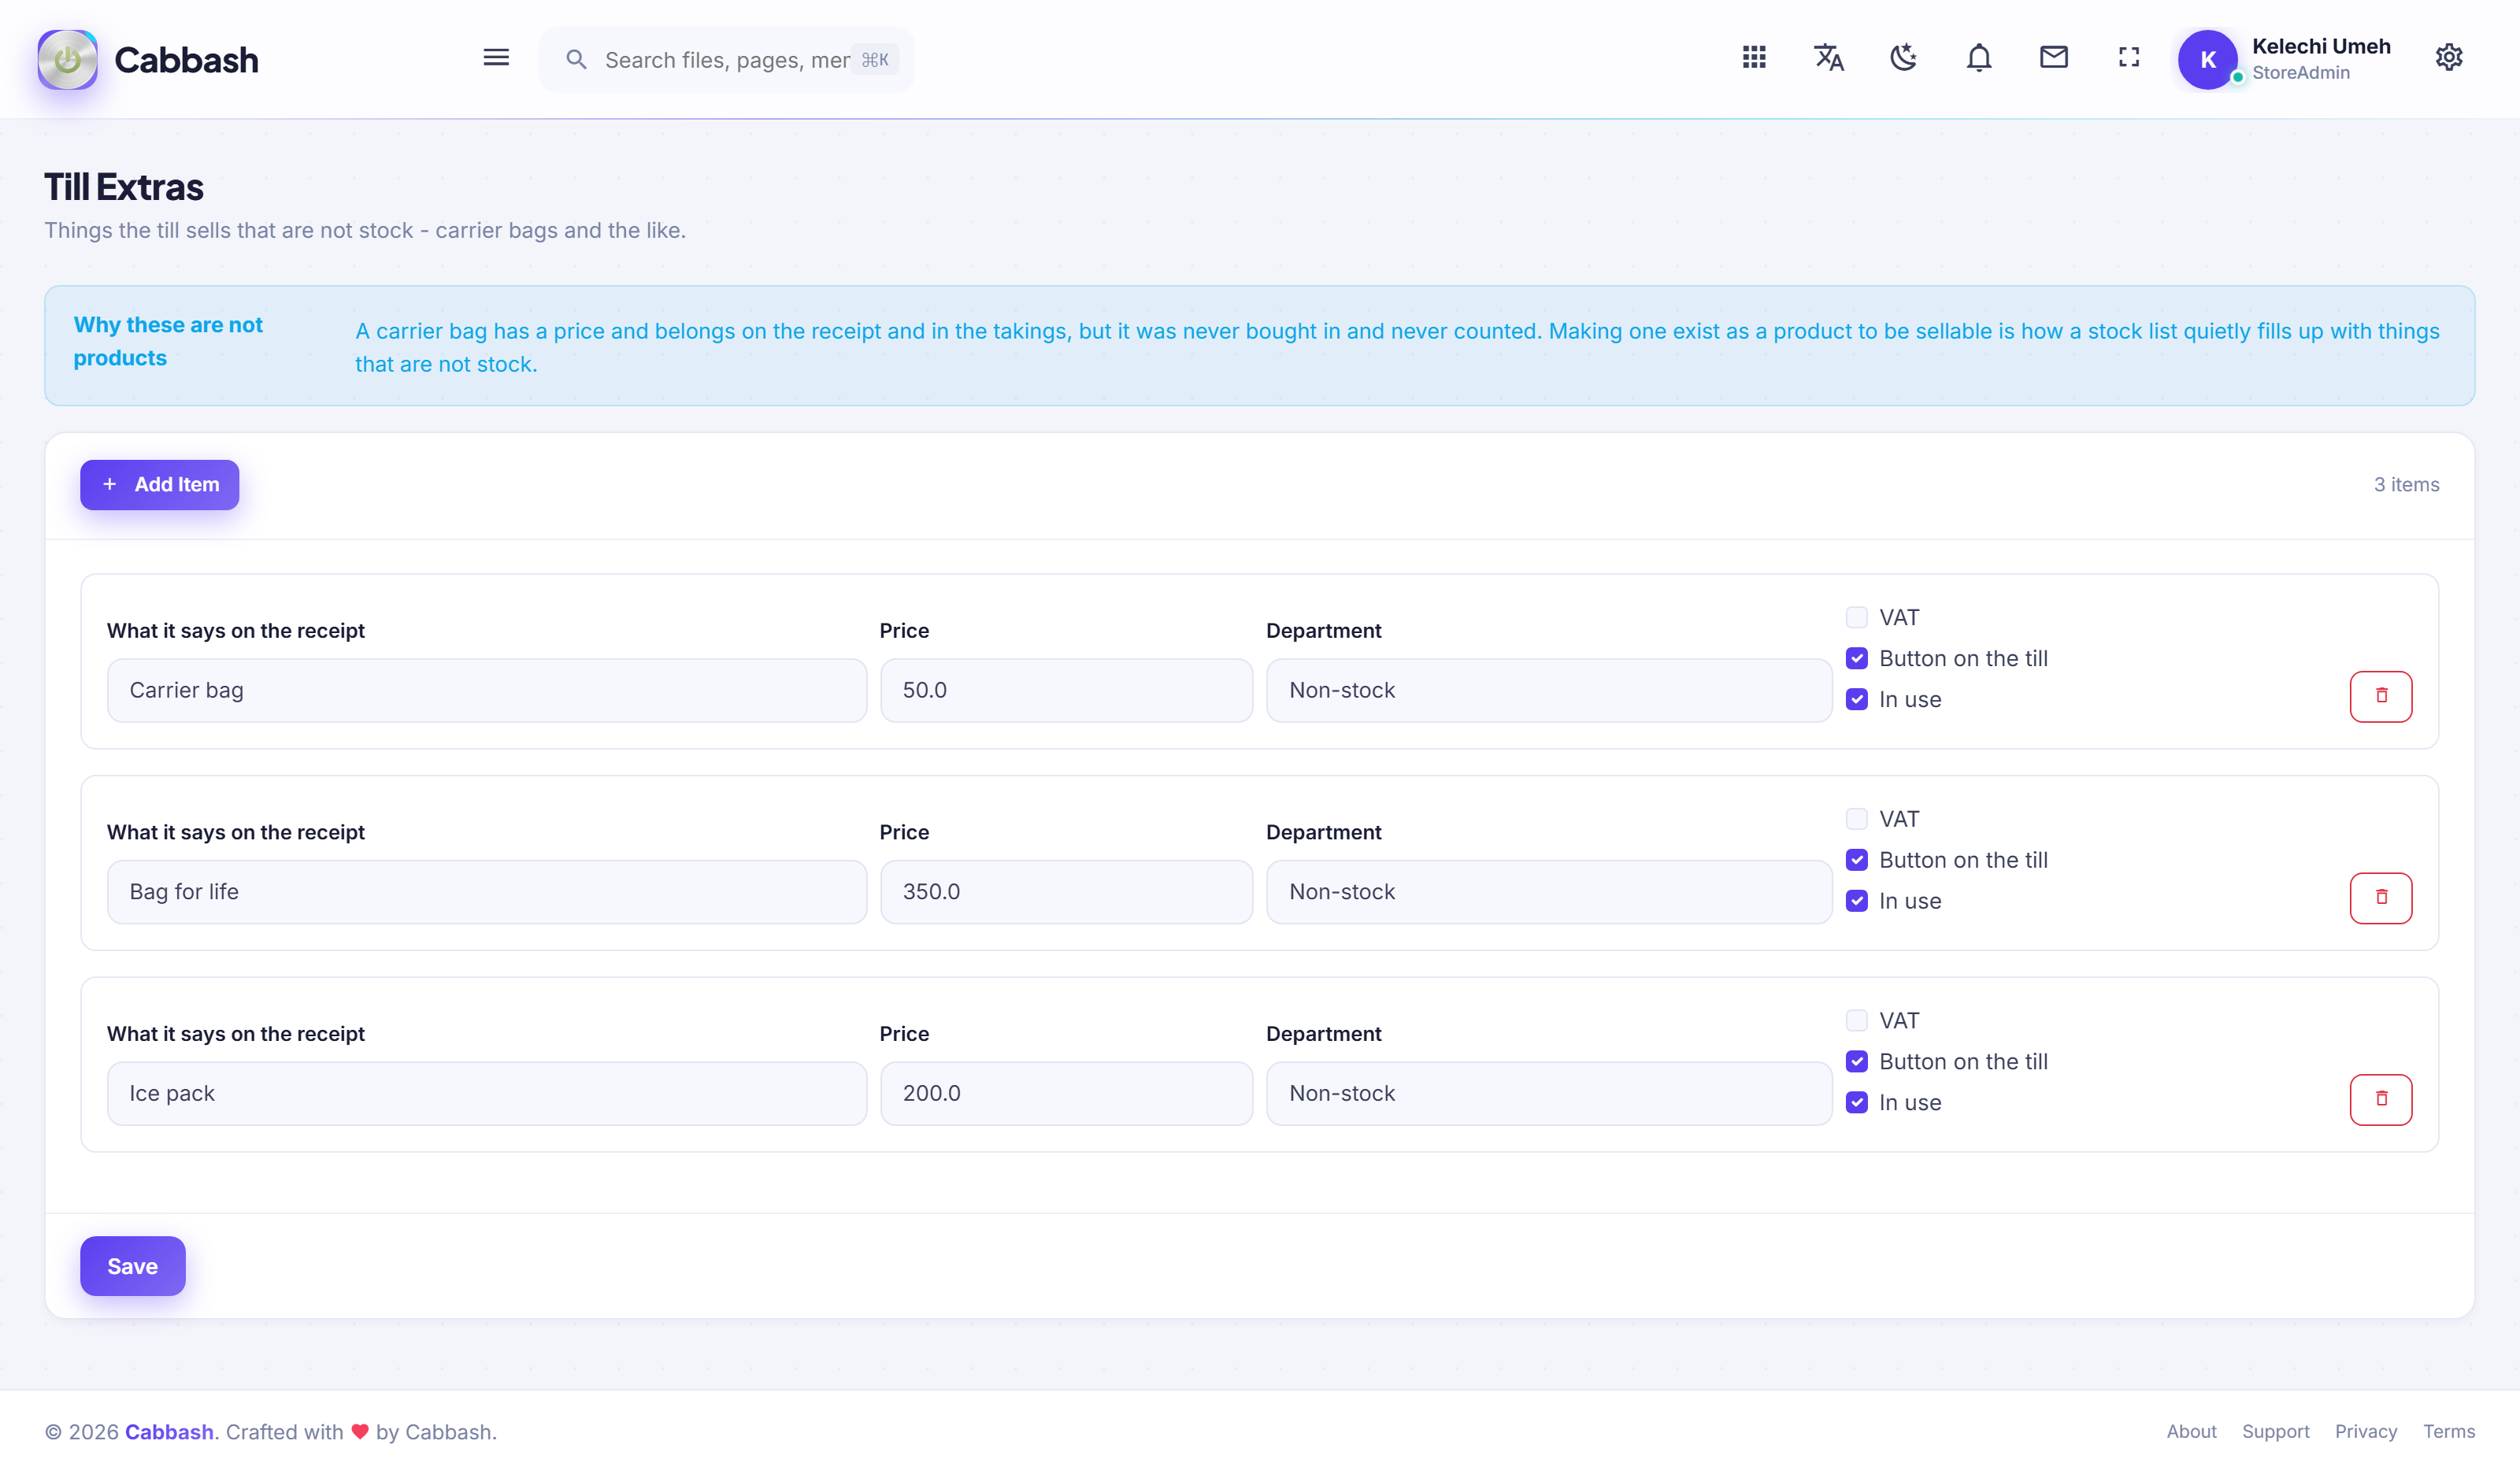Save the till extras
2520x1474 pixels.
[x=133, y=1266]
